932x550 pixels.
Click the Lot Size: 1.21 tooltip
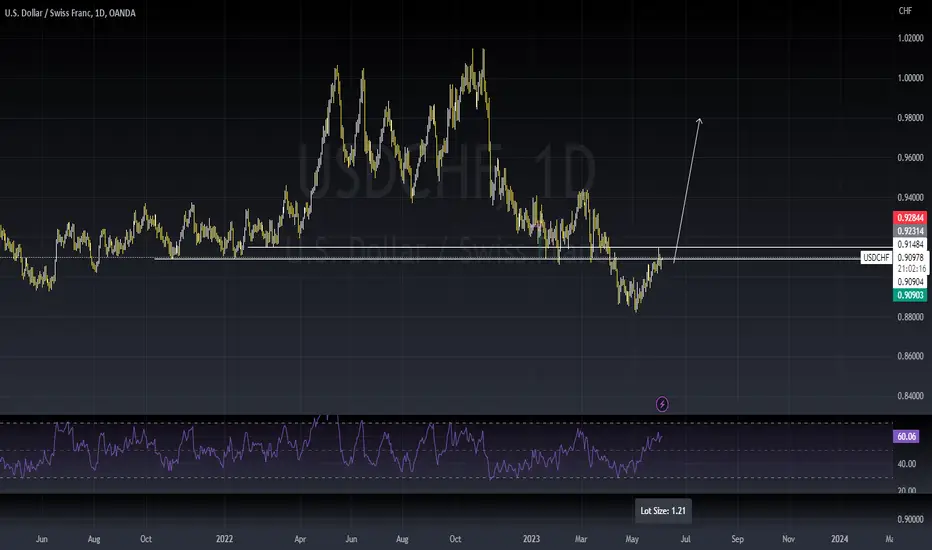[663, 511]
